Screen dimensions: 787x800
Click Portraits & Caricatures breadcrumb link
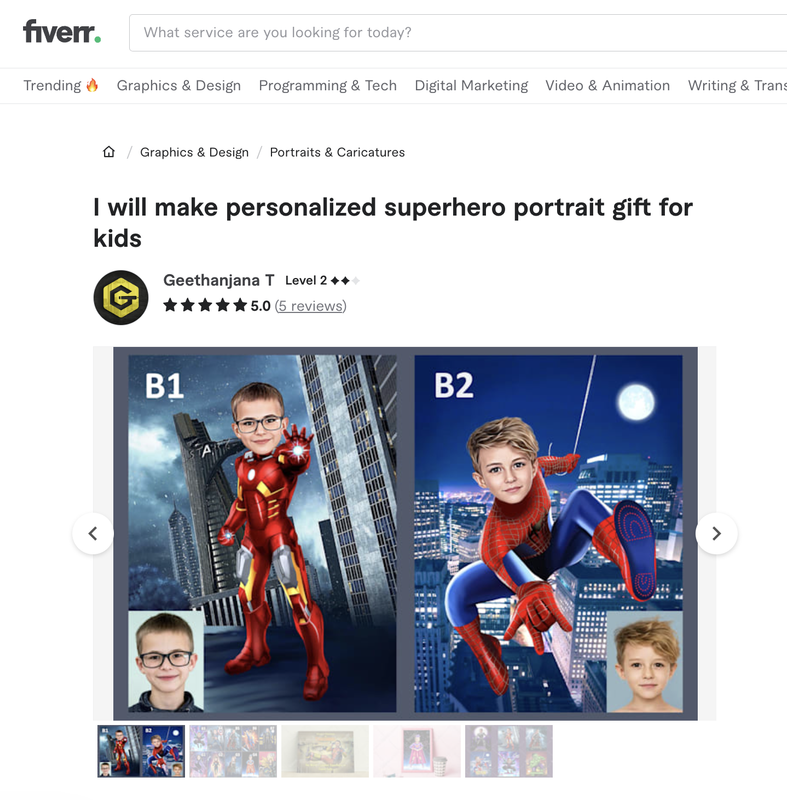coord(337,152)
